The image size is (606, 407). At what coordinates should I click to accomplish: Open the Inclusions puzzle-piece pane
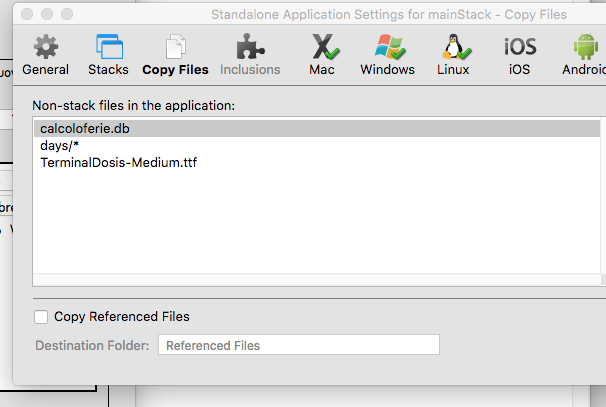tap(250, 55)
